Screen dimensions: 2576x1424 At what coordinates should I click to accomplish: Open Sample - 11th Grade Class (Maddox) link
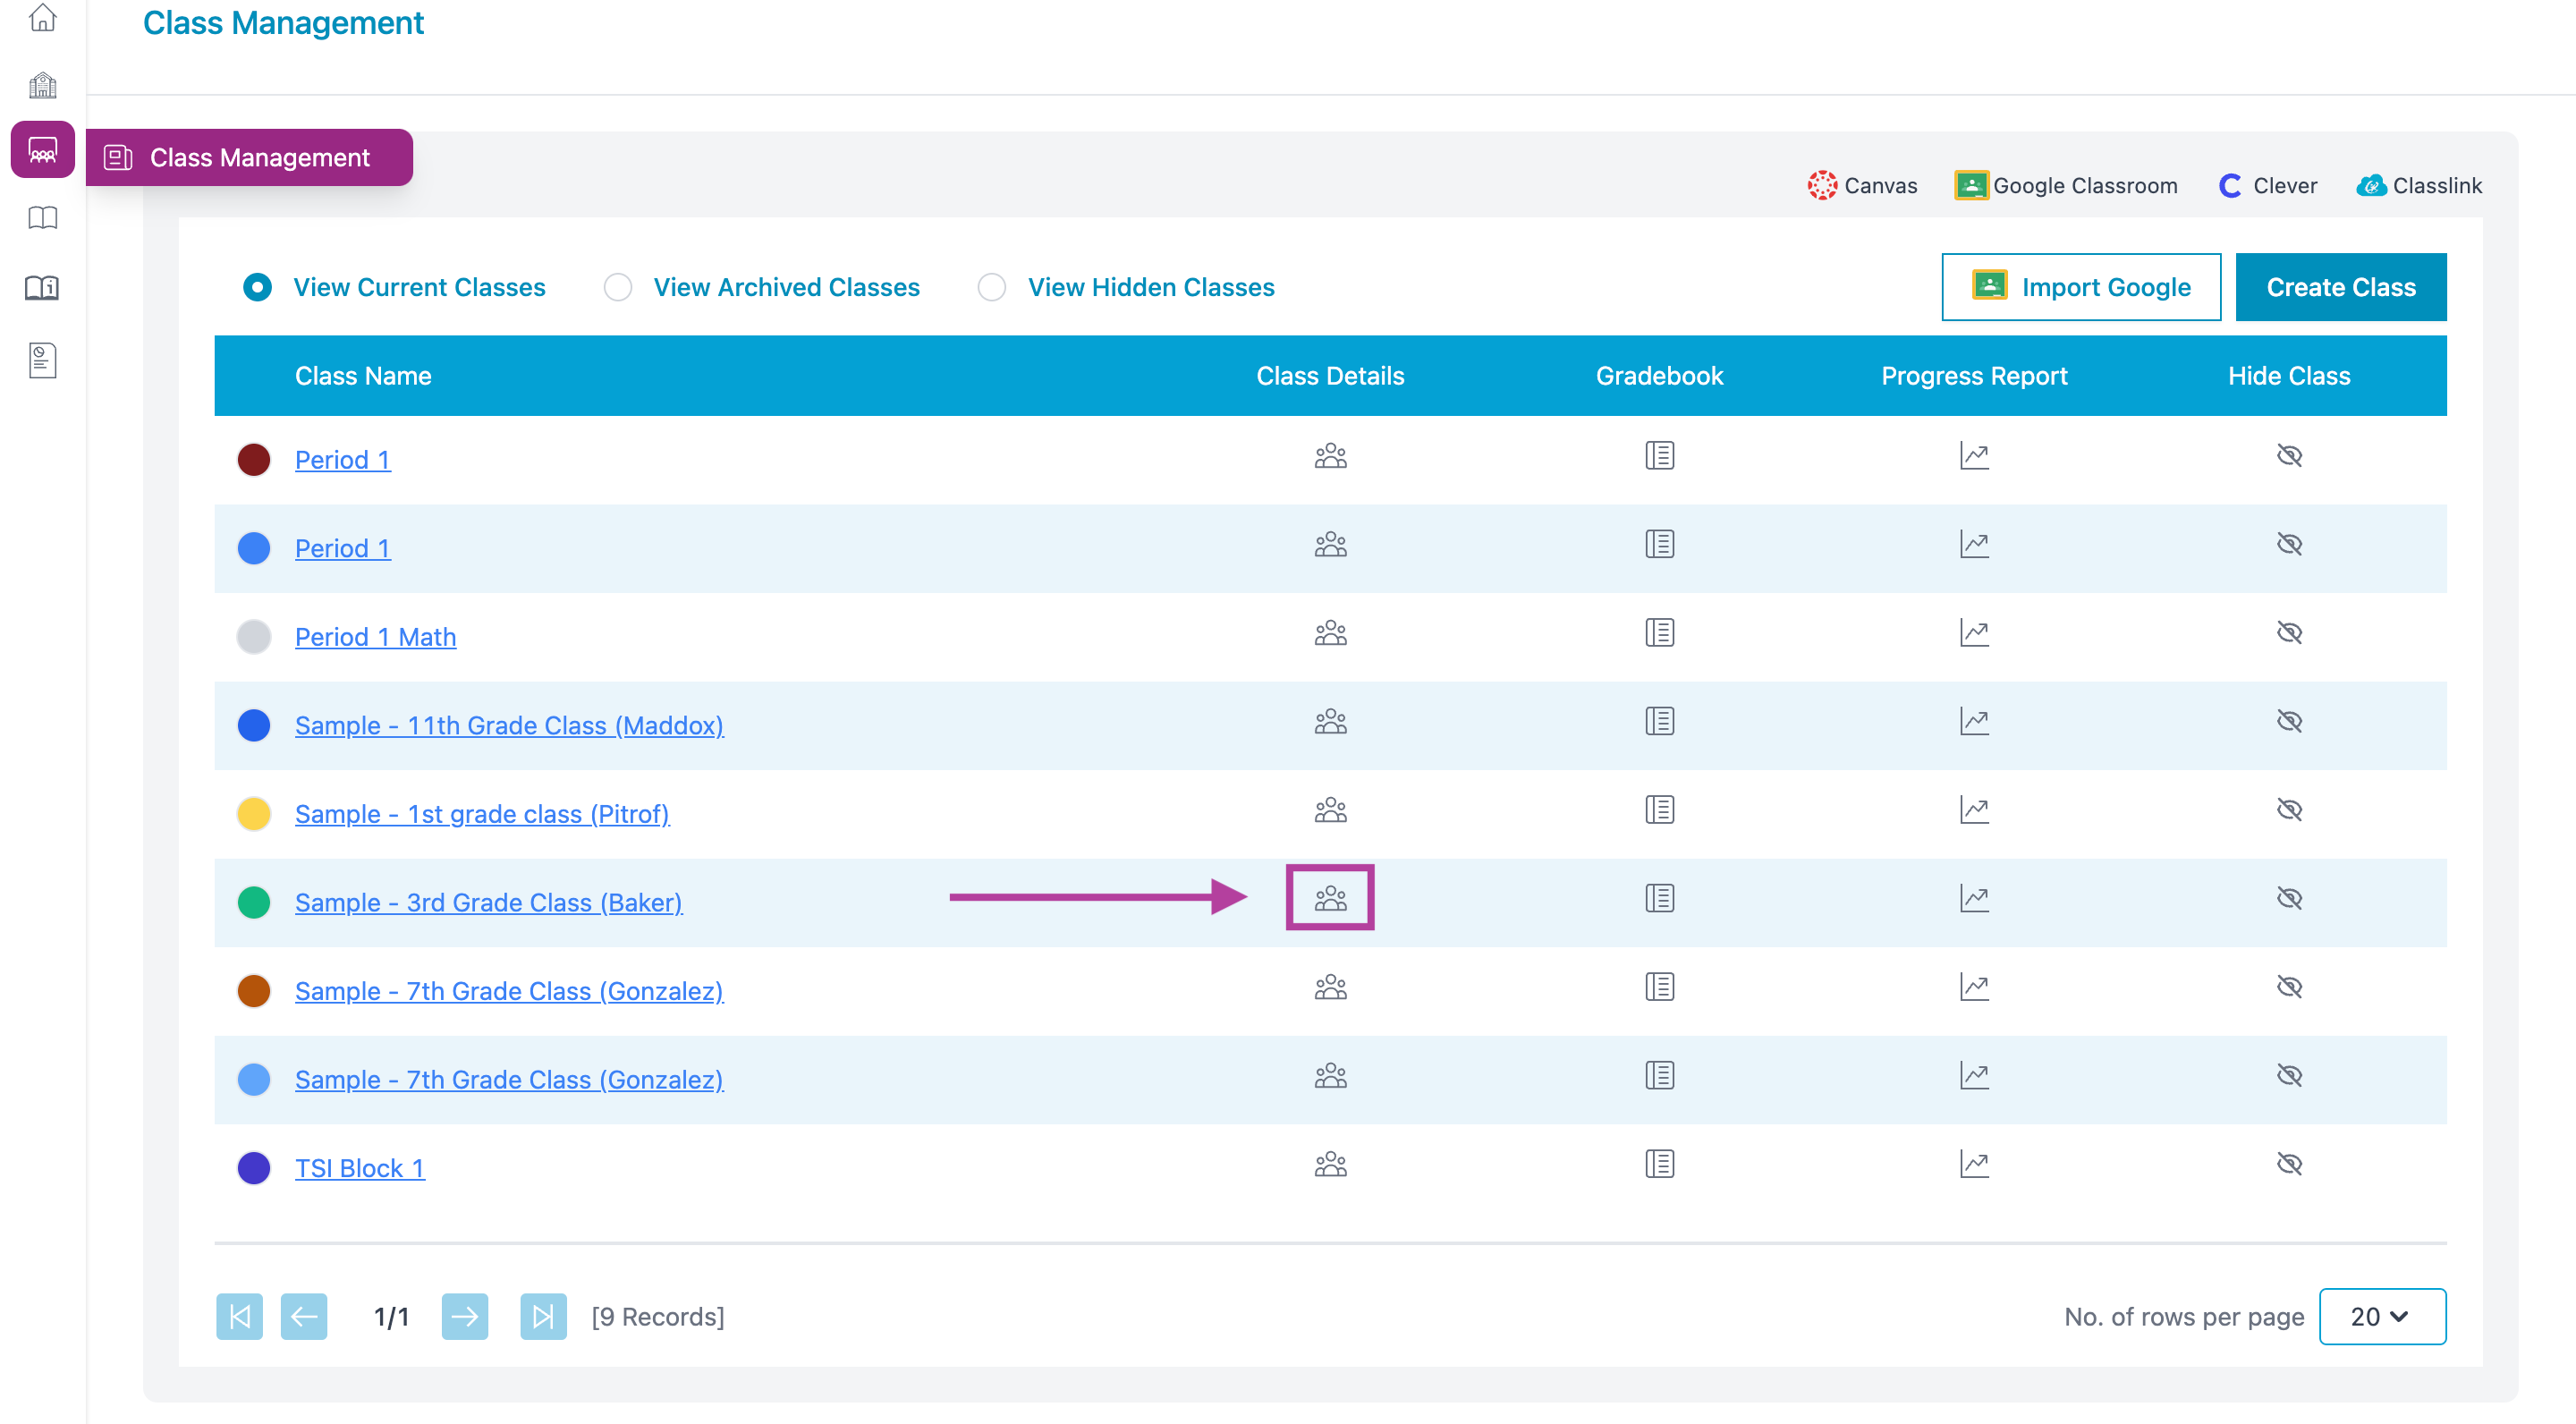[509, 726]
